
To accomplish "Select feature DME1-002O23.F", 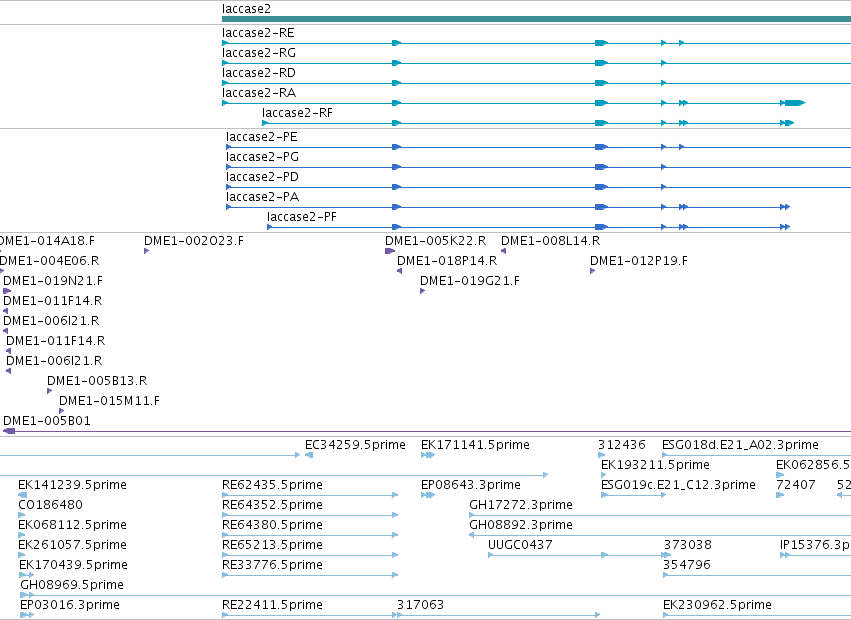I will [194, 241].
